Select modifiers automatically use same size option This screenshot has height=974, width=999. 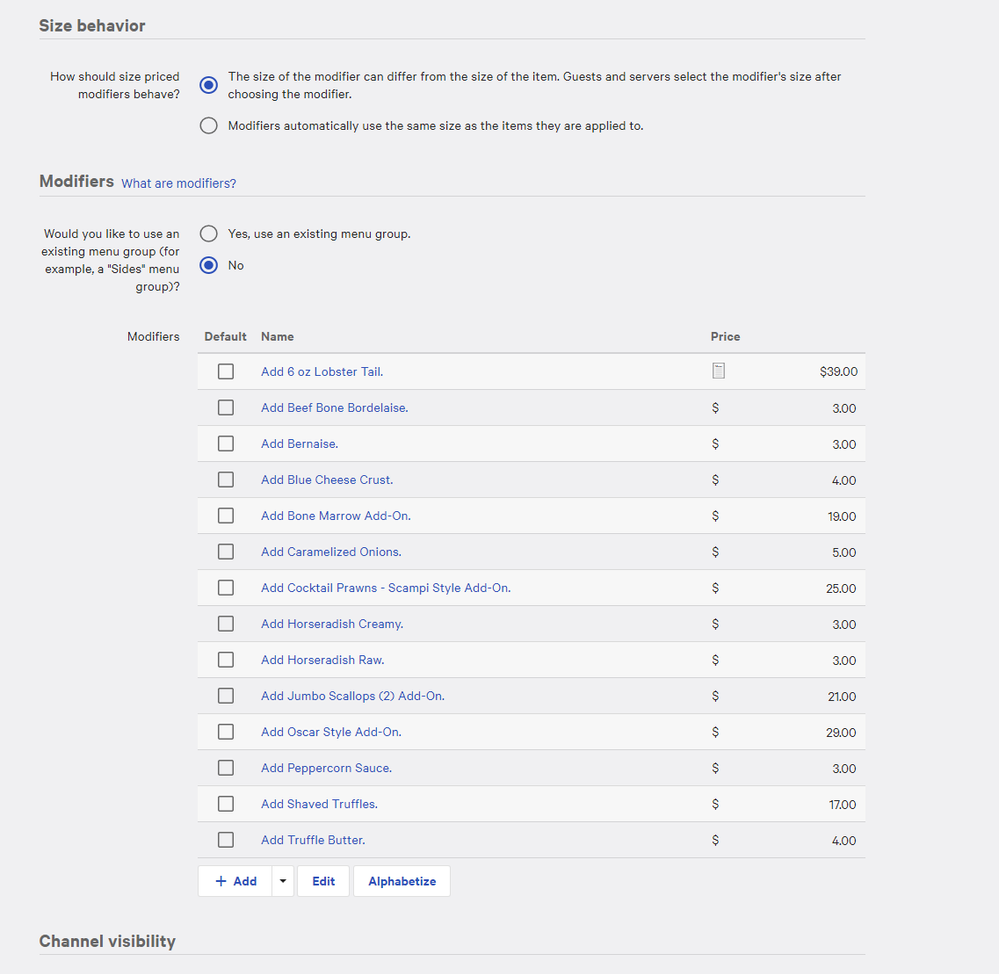click(x=208, y=126)
